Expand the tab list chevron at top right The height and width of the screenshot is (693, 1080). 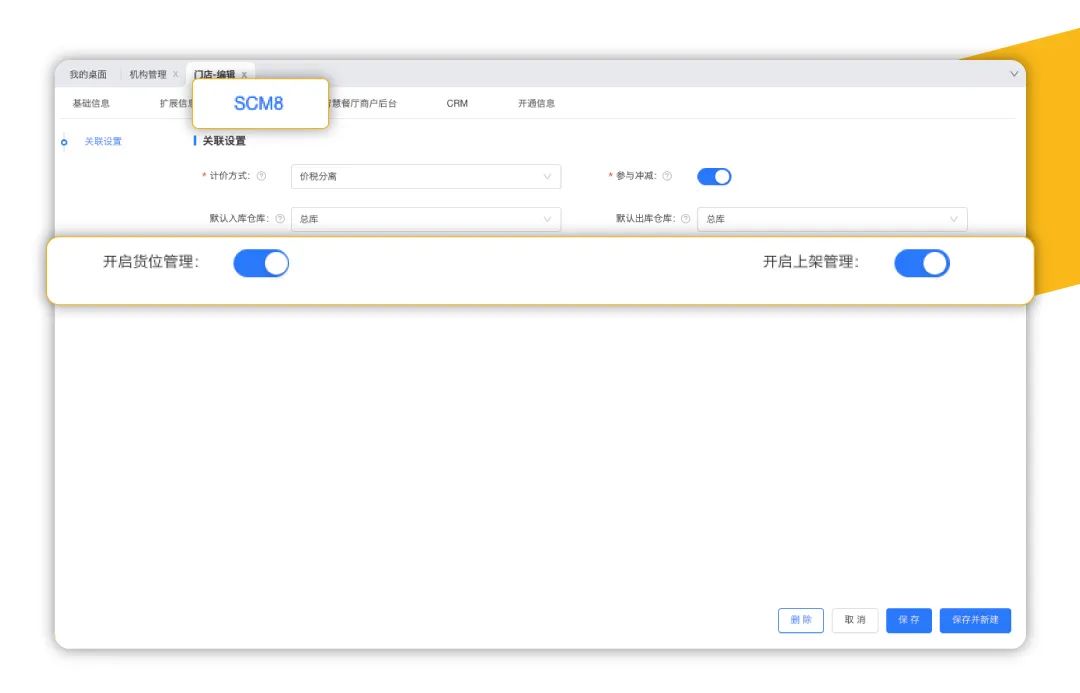tap(1014, 74)
